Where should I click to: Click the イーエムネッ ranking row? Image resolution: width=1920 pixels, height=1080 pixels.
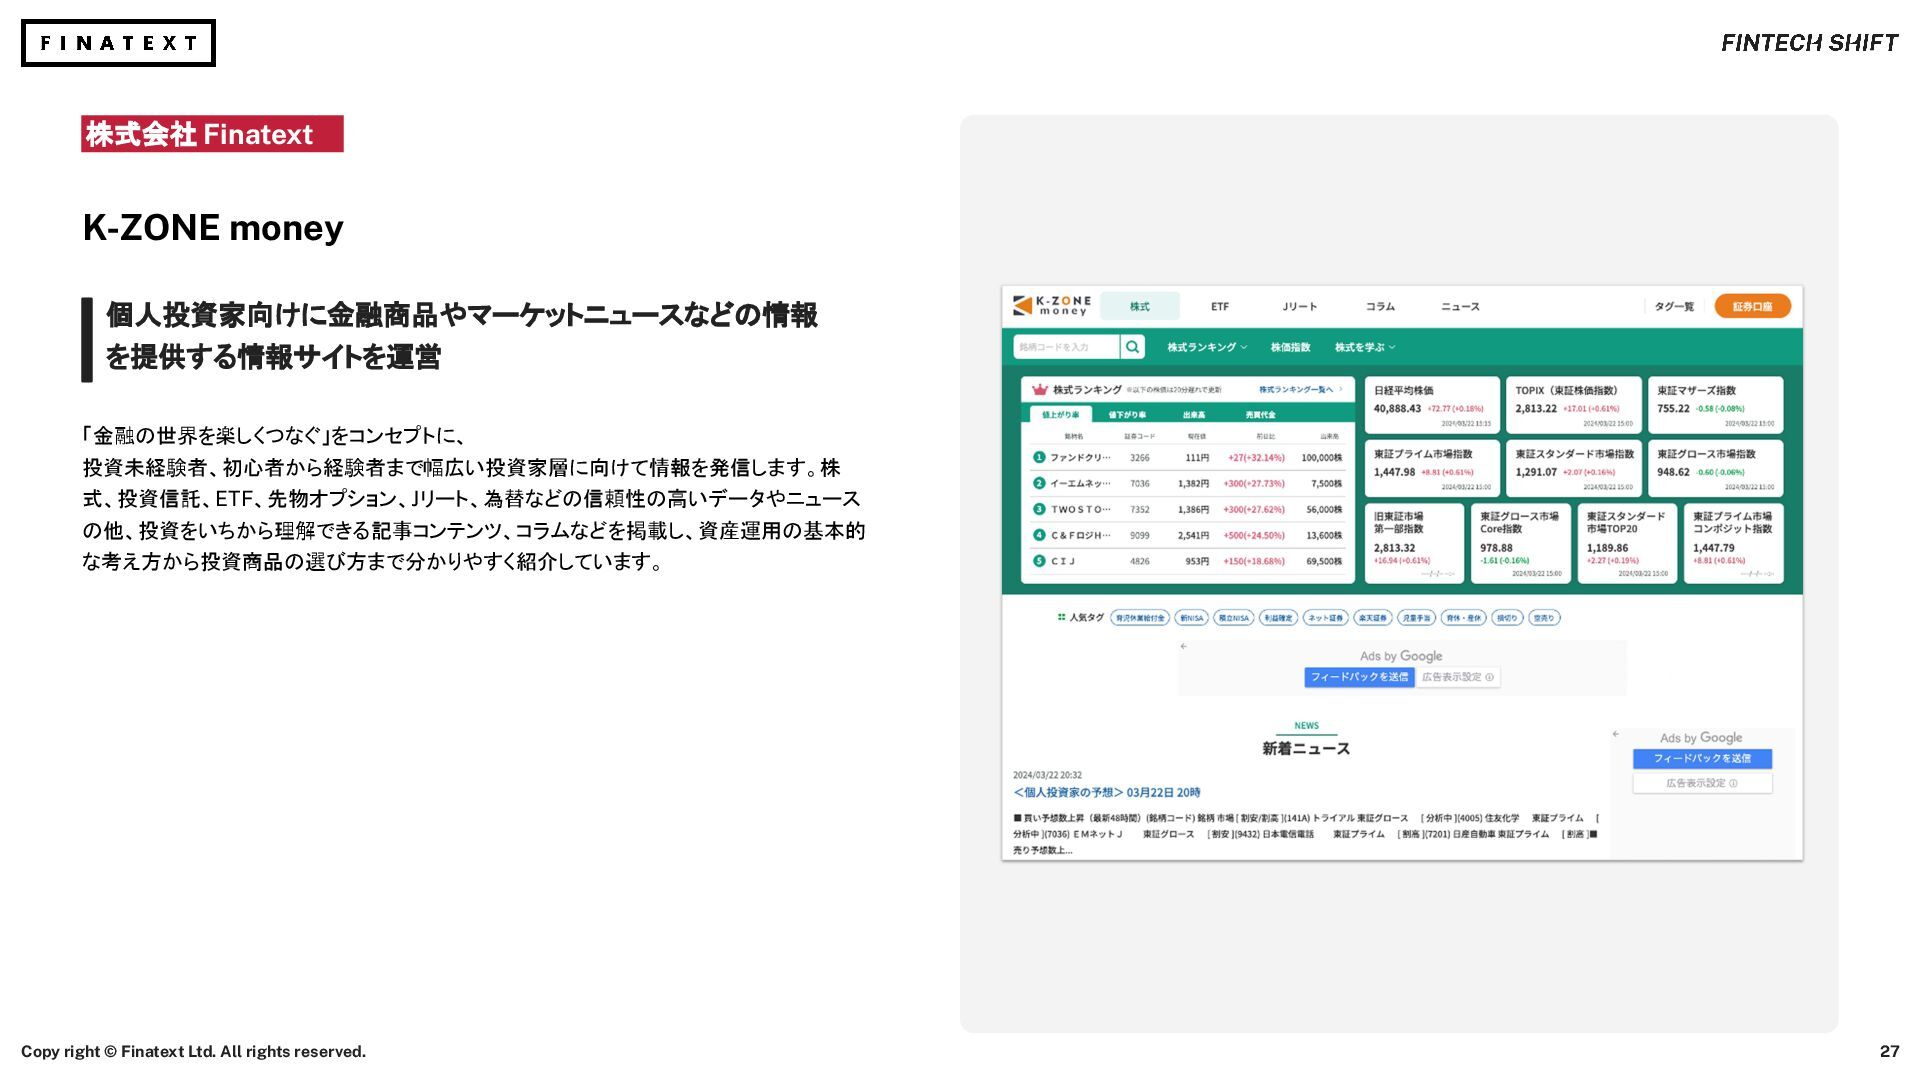1187,483
